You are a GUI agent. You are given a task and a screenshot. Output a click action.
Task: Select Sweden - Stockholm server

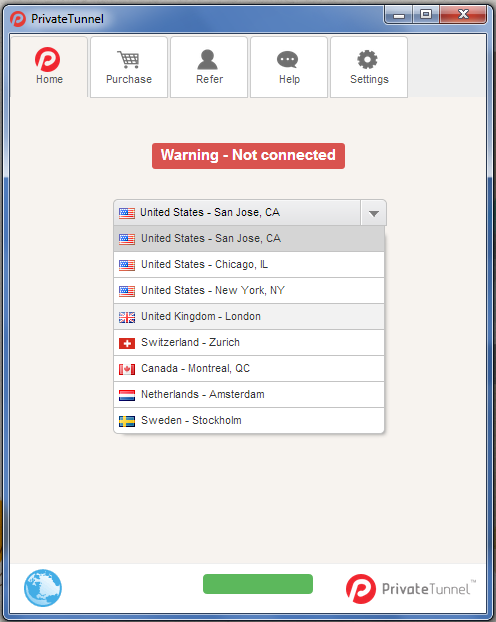click(x=249, y=420)
